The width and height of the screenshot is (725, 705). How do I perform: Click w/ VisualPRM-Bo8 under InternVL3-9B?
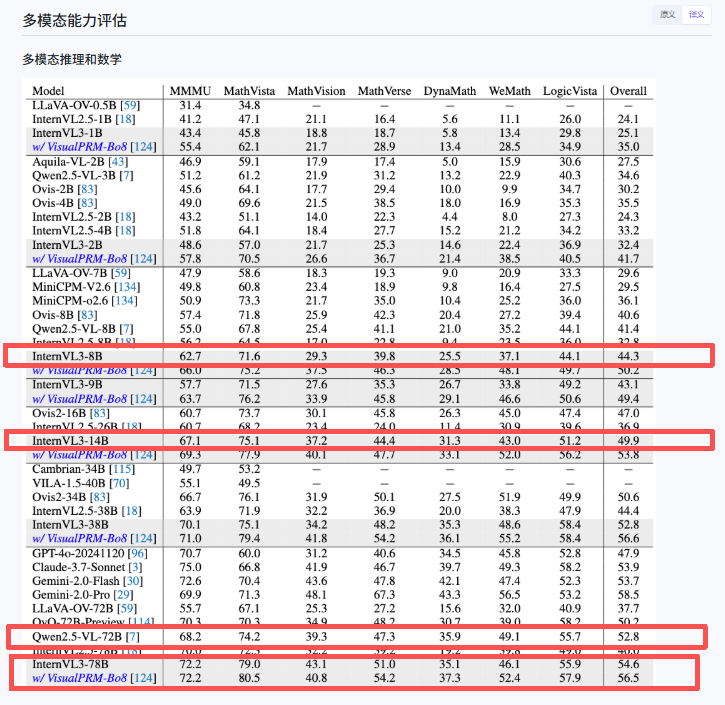tap(80, 399)
